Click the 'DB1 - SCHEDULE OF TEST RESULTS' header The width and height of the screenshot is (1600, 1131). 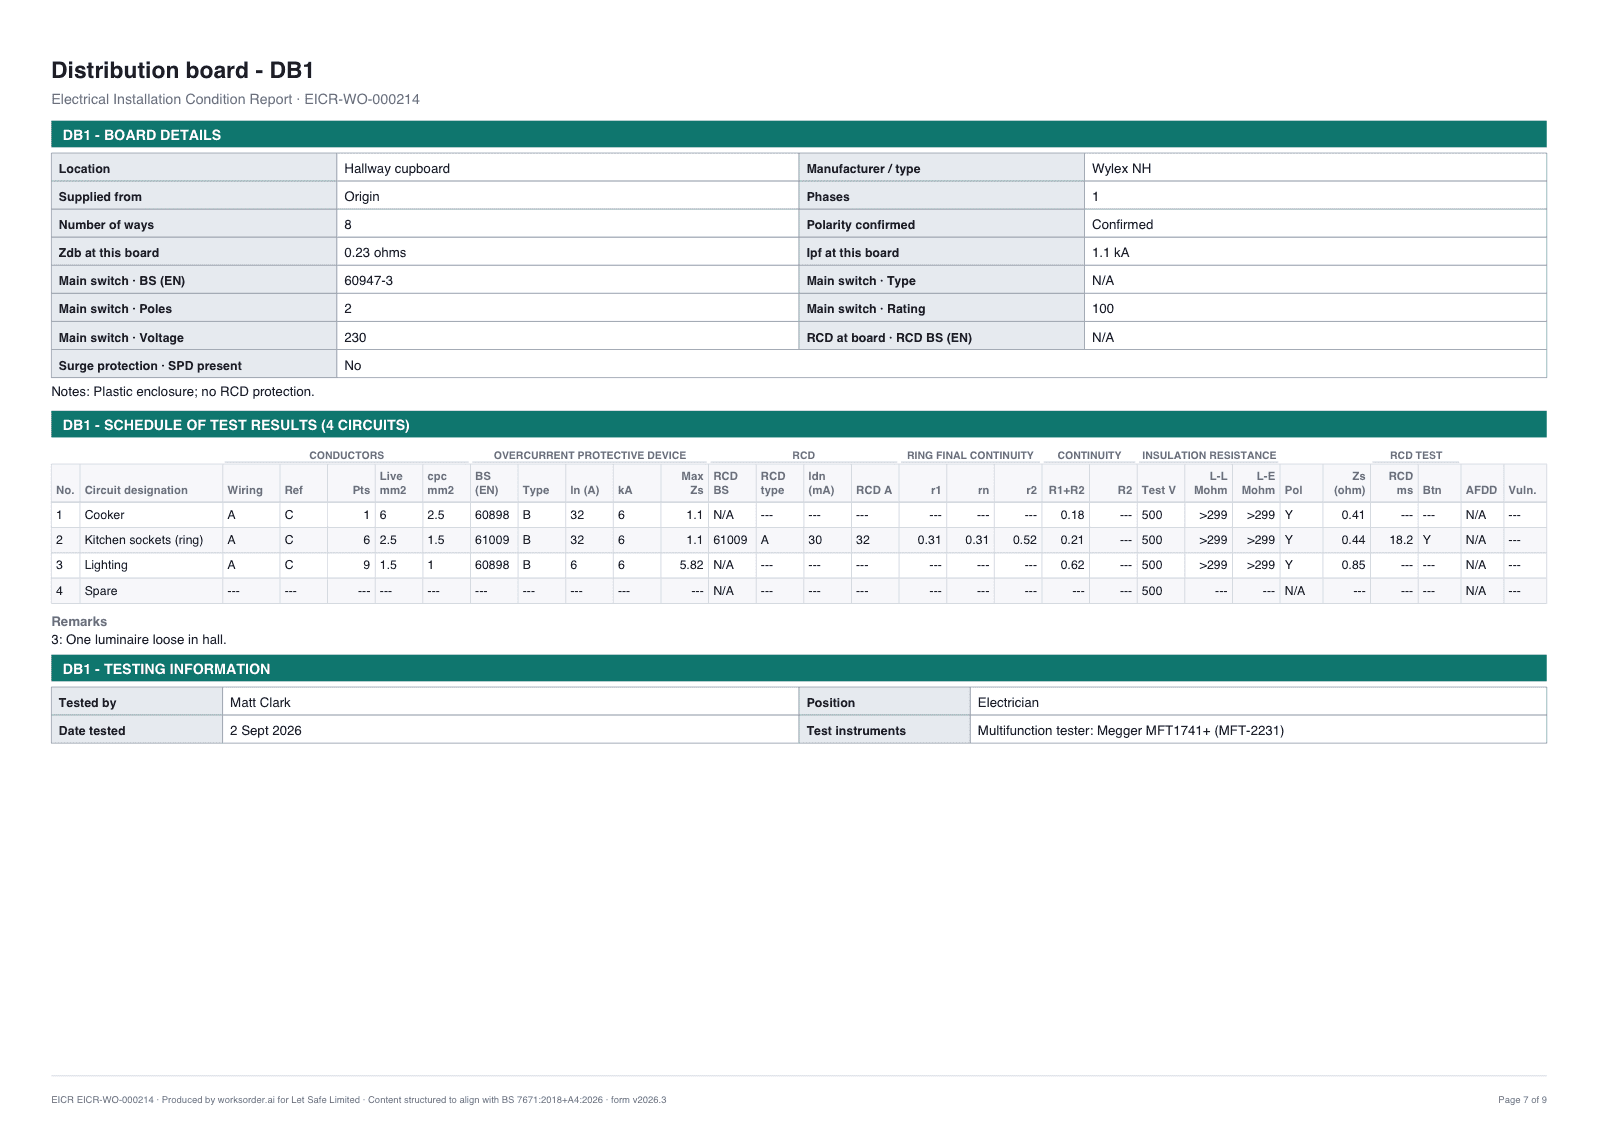(x=799, y=424)
